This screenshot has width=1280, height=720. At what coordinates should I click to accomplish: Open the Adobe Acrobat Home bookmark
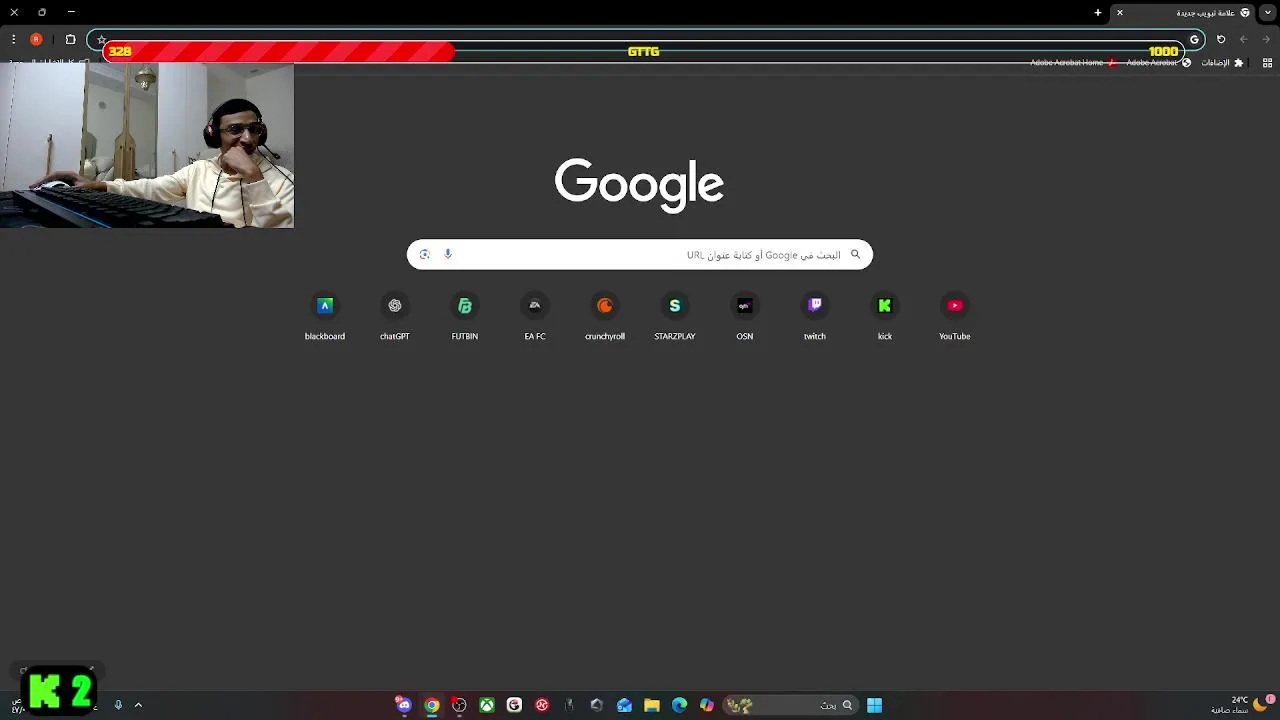click(x=1072, y=63)
